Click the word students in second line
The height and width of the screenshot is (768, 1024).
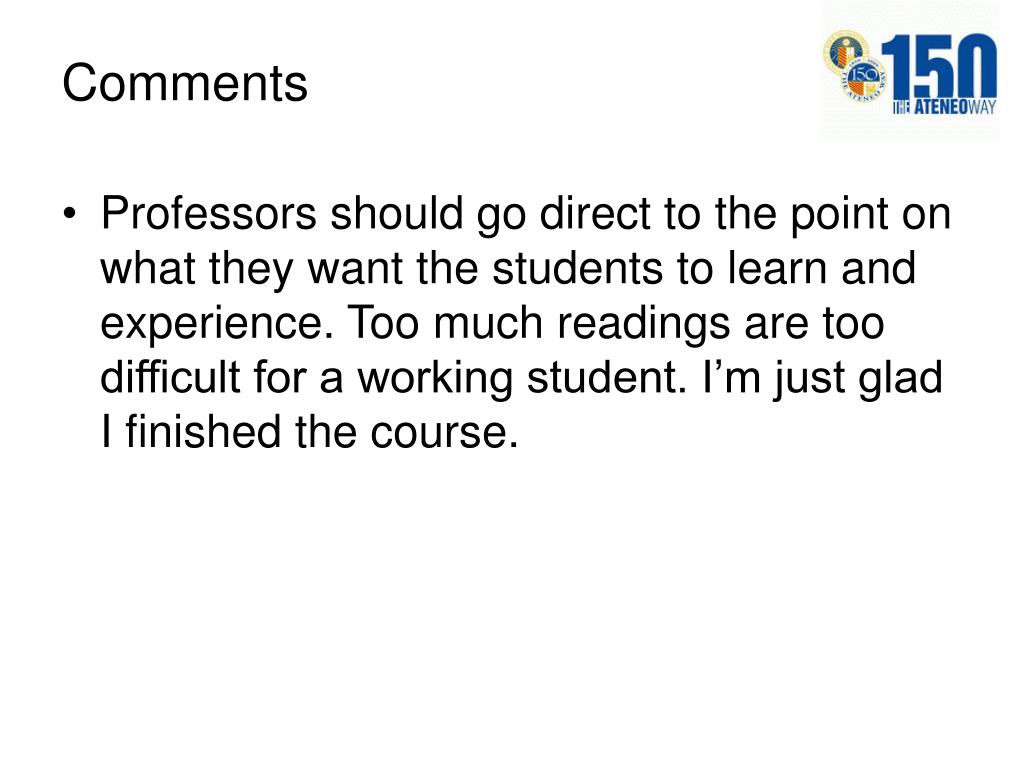coord(577,268)
